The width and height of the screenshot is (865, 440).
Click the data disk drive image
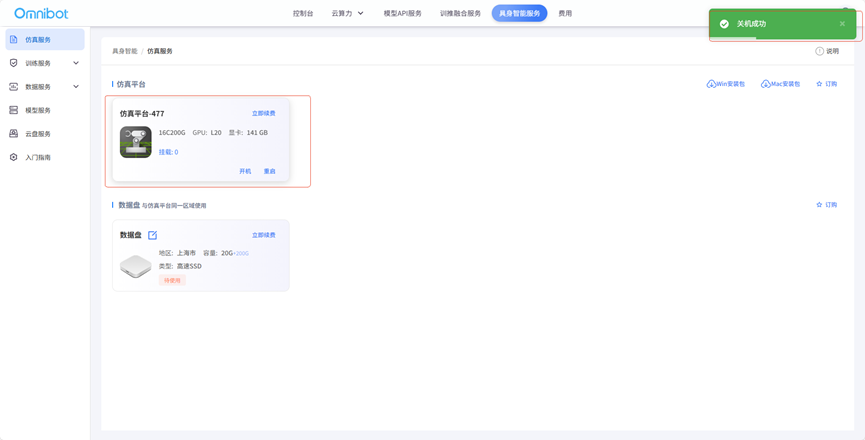click(136, 266)
